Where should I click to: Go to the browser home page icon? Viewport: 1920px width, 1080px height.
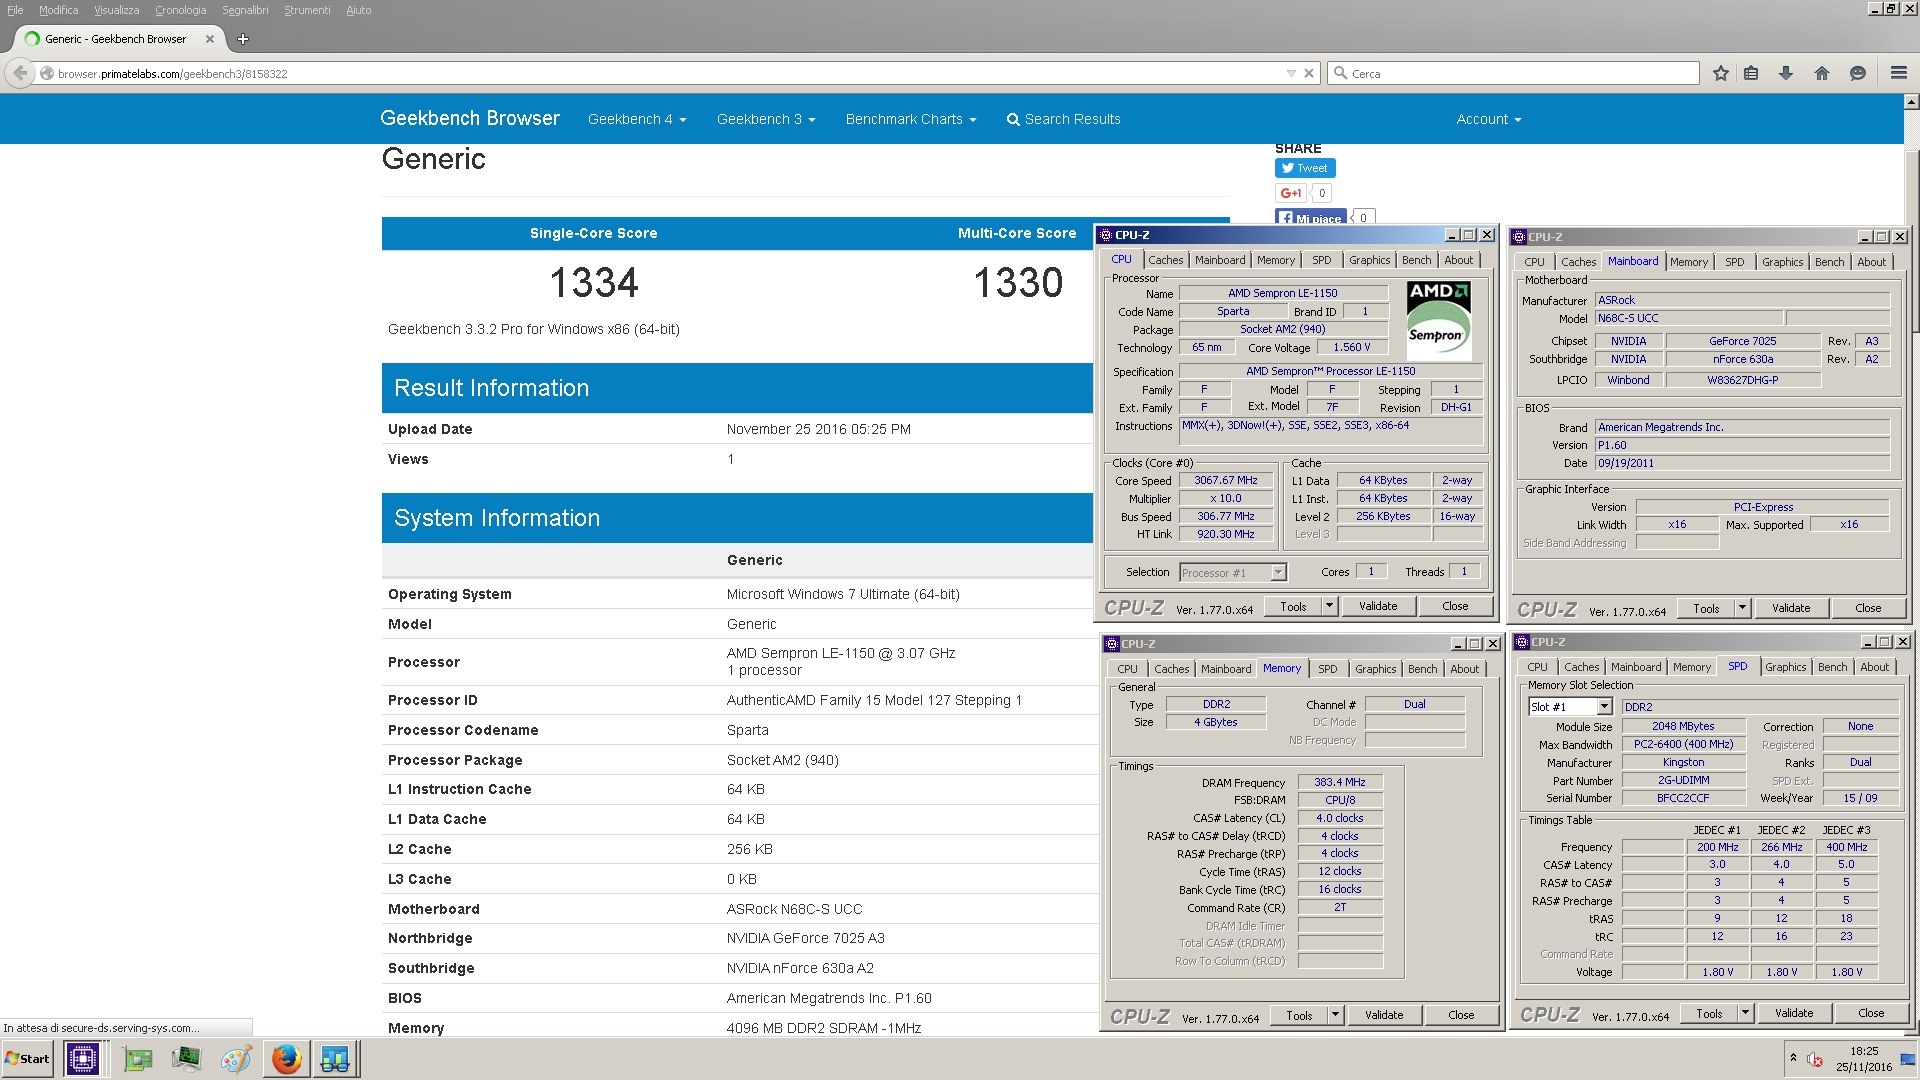[1822, 73]
